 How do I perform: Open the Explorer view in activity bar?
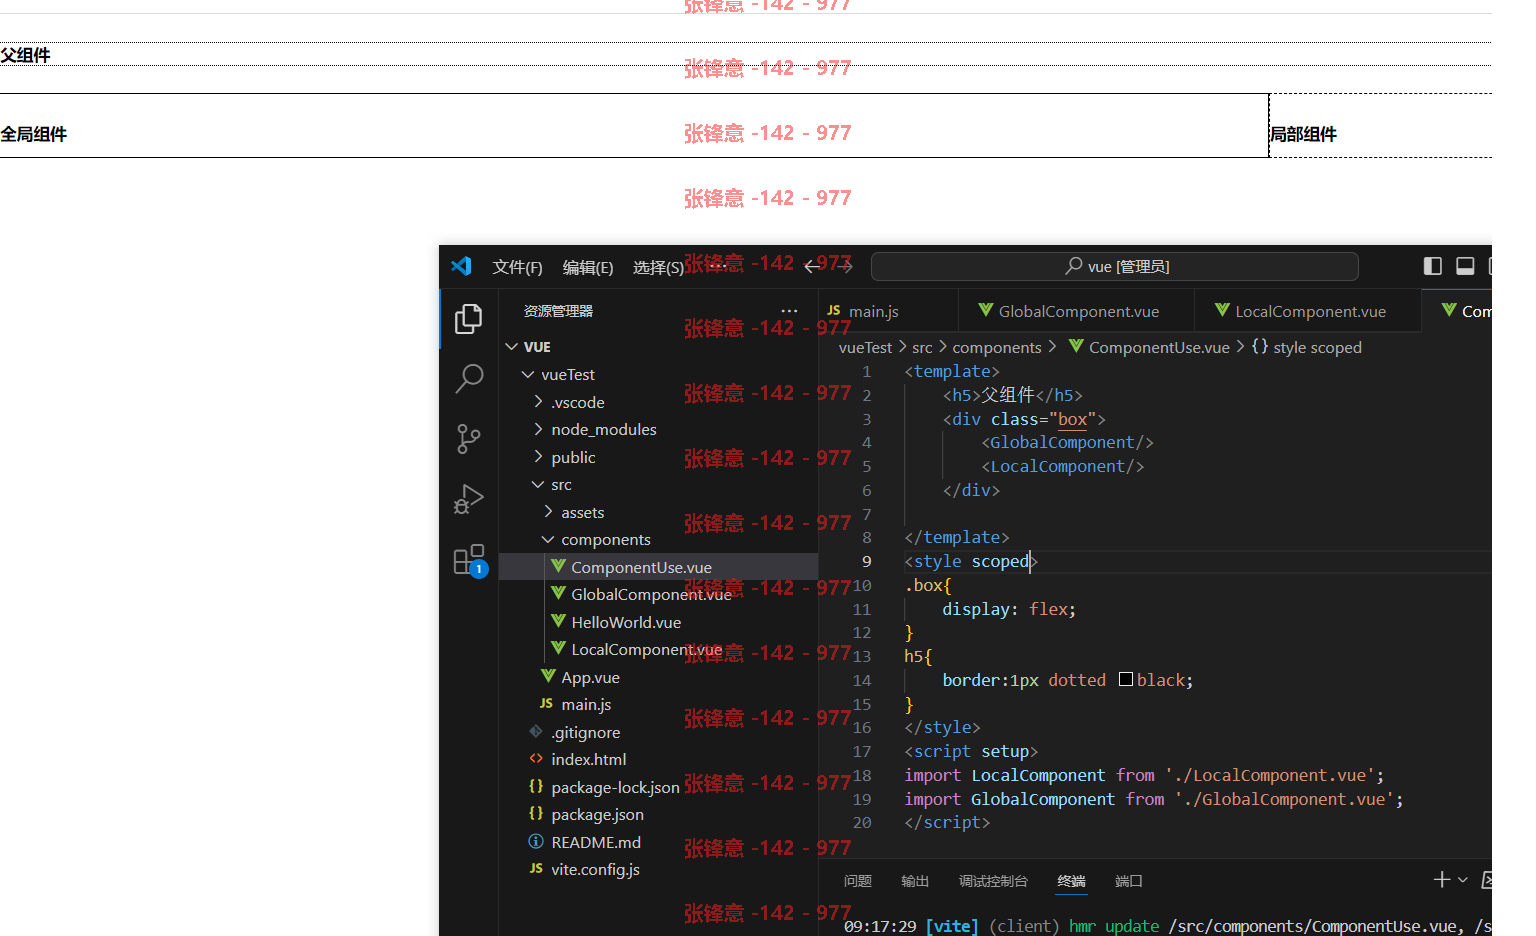click(469, 319)
